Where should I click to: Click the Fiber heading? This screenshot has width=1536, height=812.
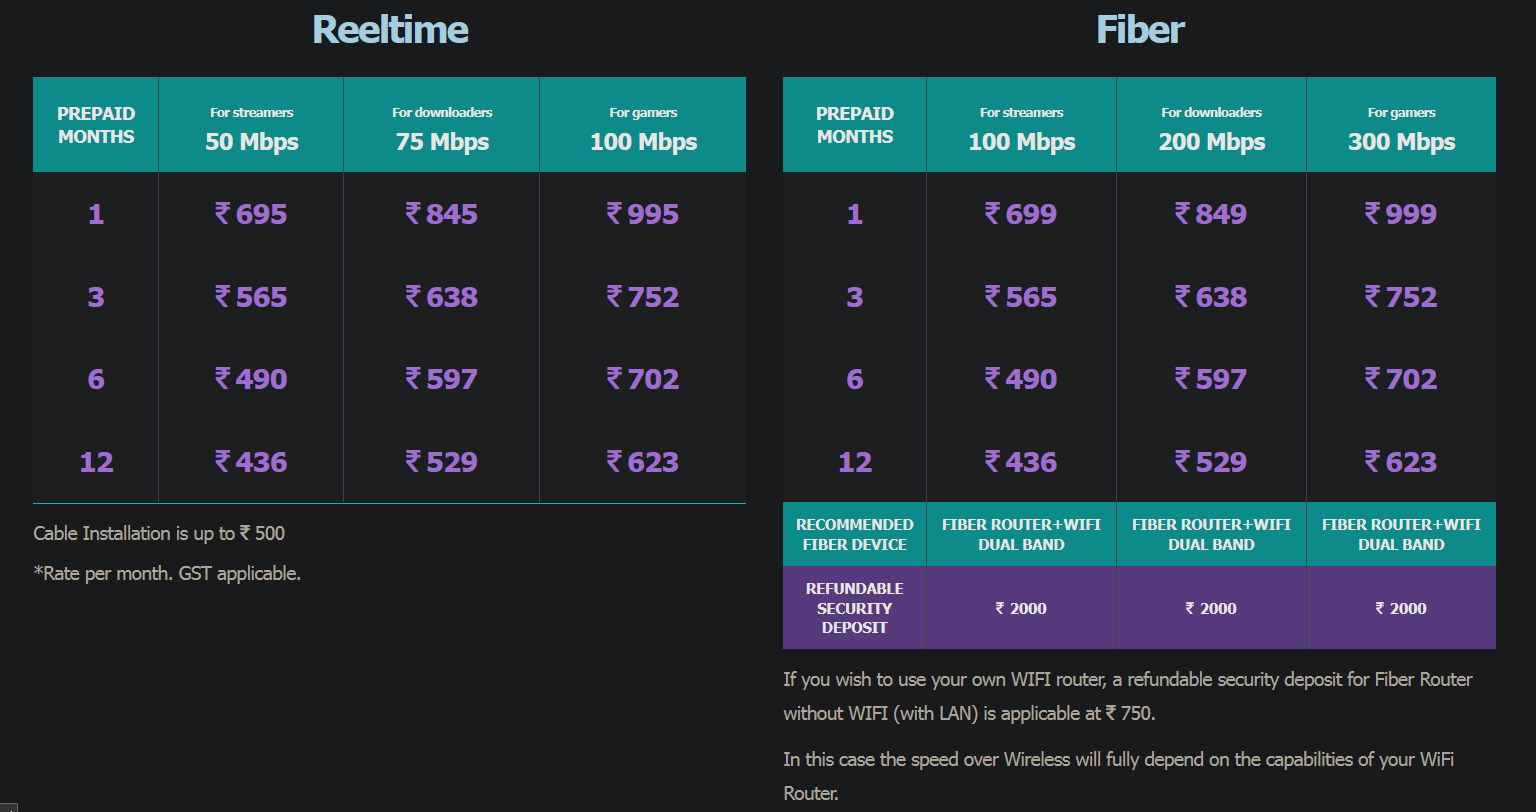click(1139, 29)
